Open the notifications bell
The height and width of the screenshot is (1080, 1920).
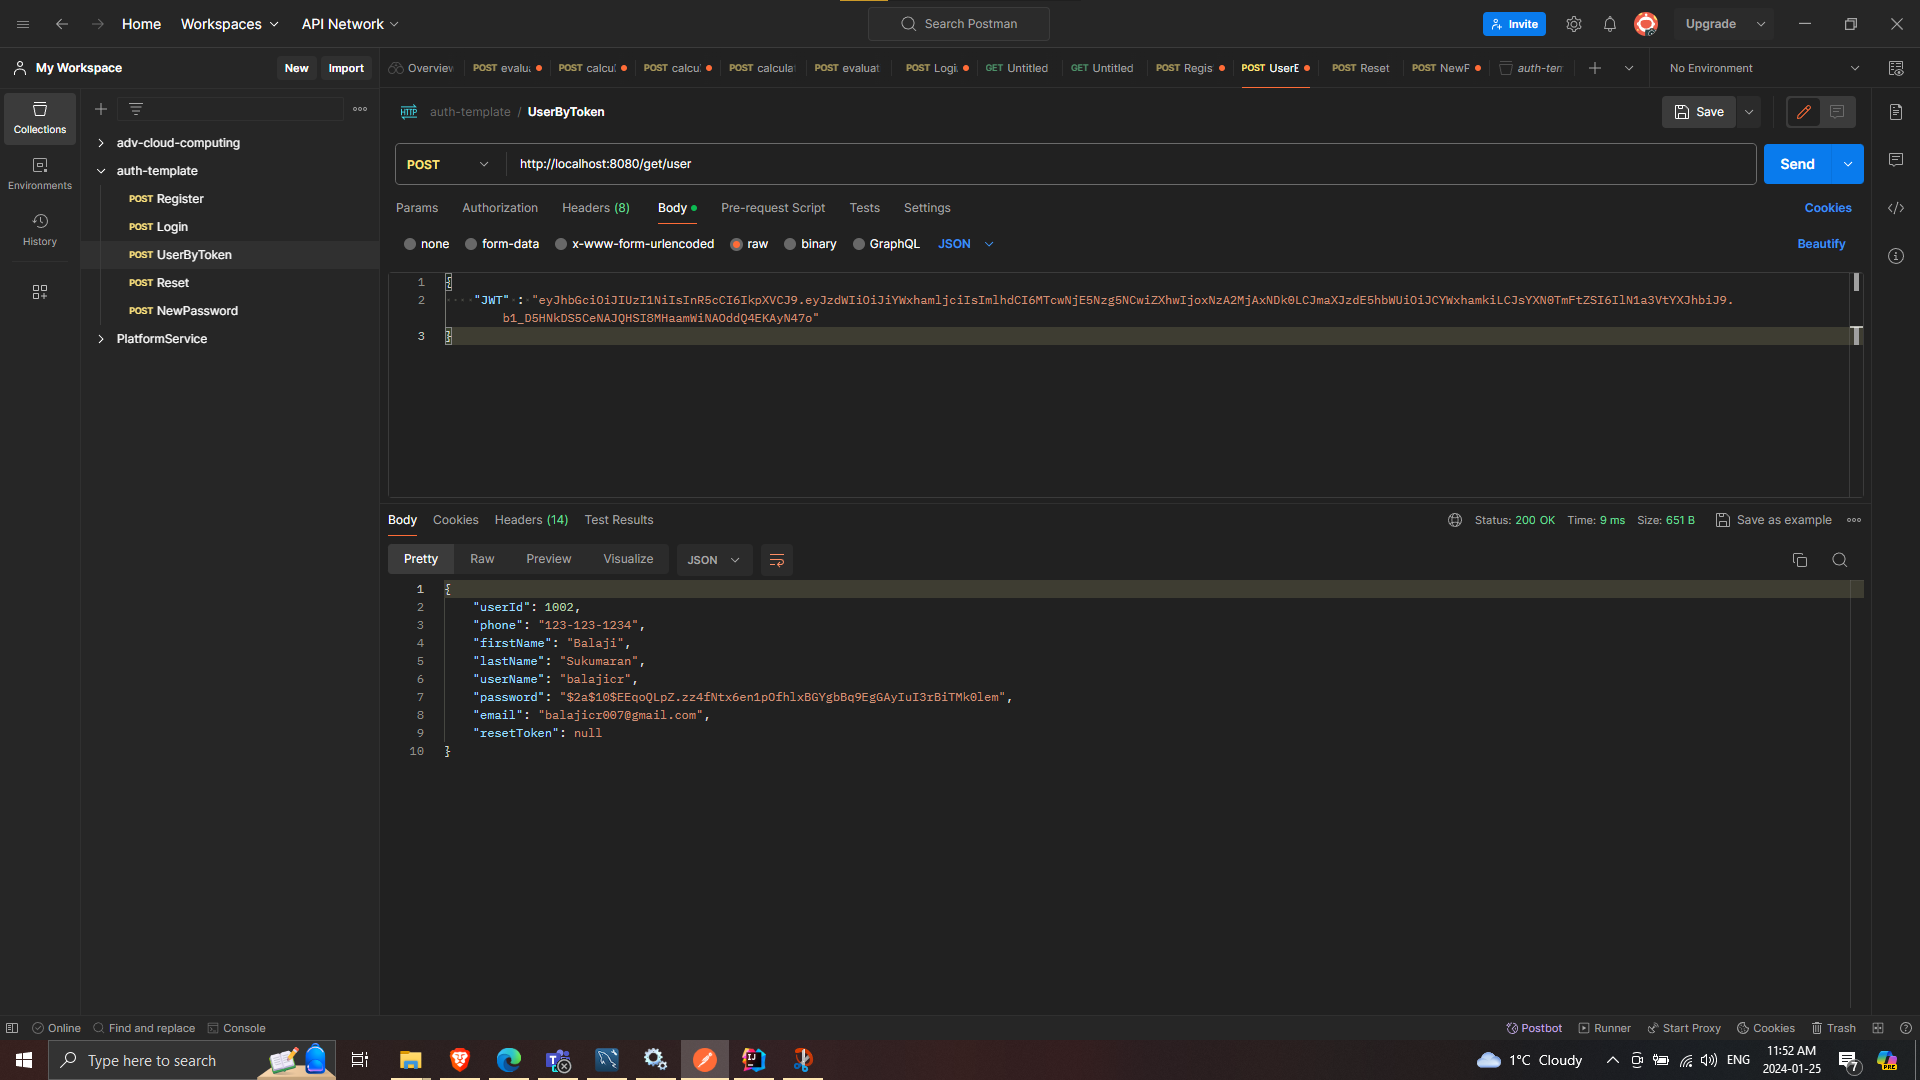1609,24
